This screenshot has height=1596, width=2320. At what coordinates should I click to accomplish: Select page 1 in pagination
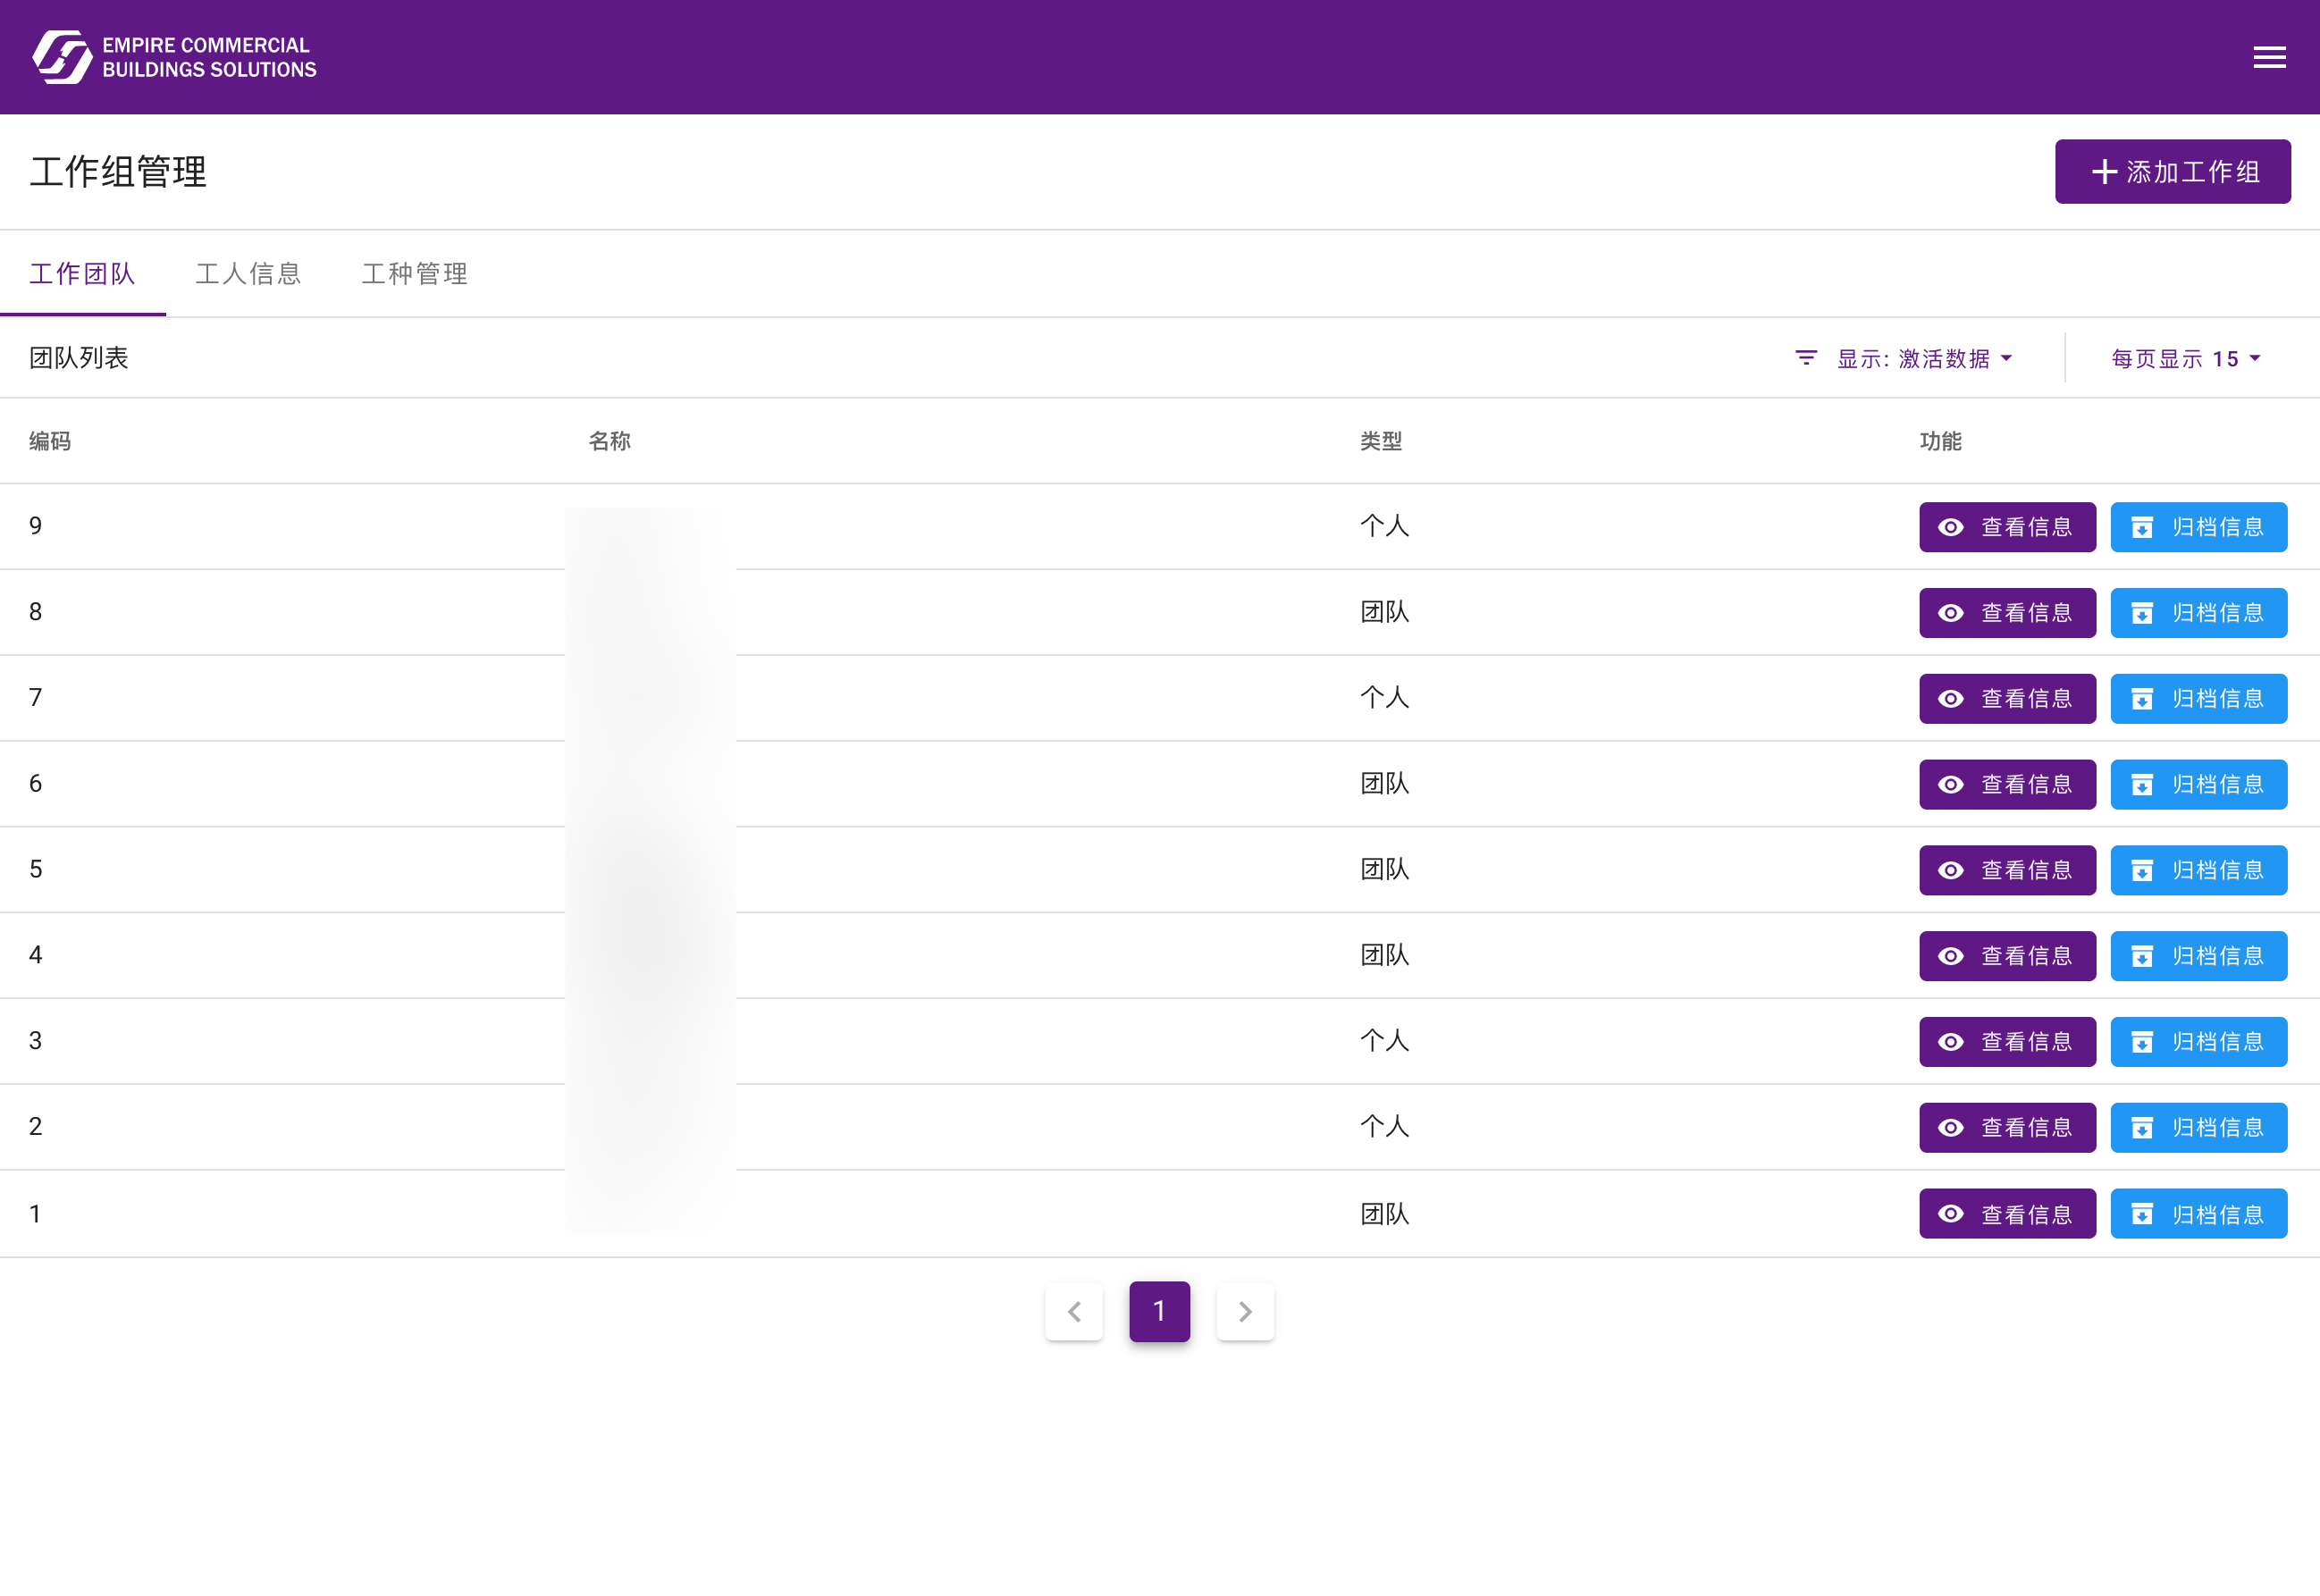[1159, 1311]
